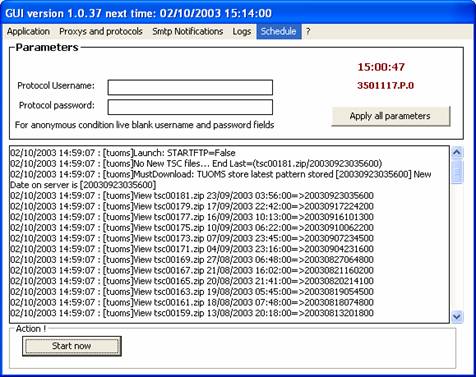Focus the Protocol password input field
Viewport: 476px width, 377px height.
190,107
